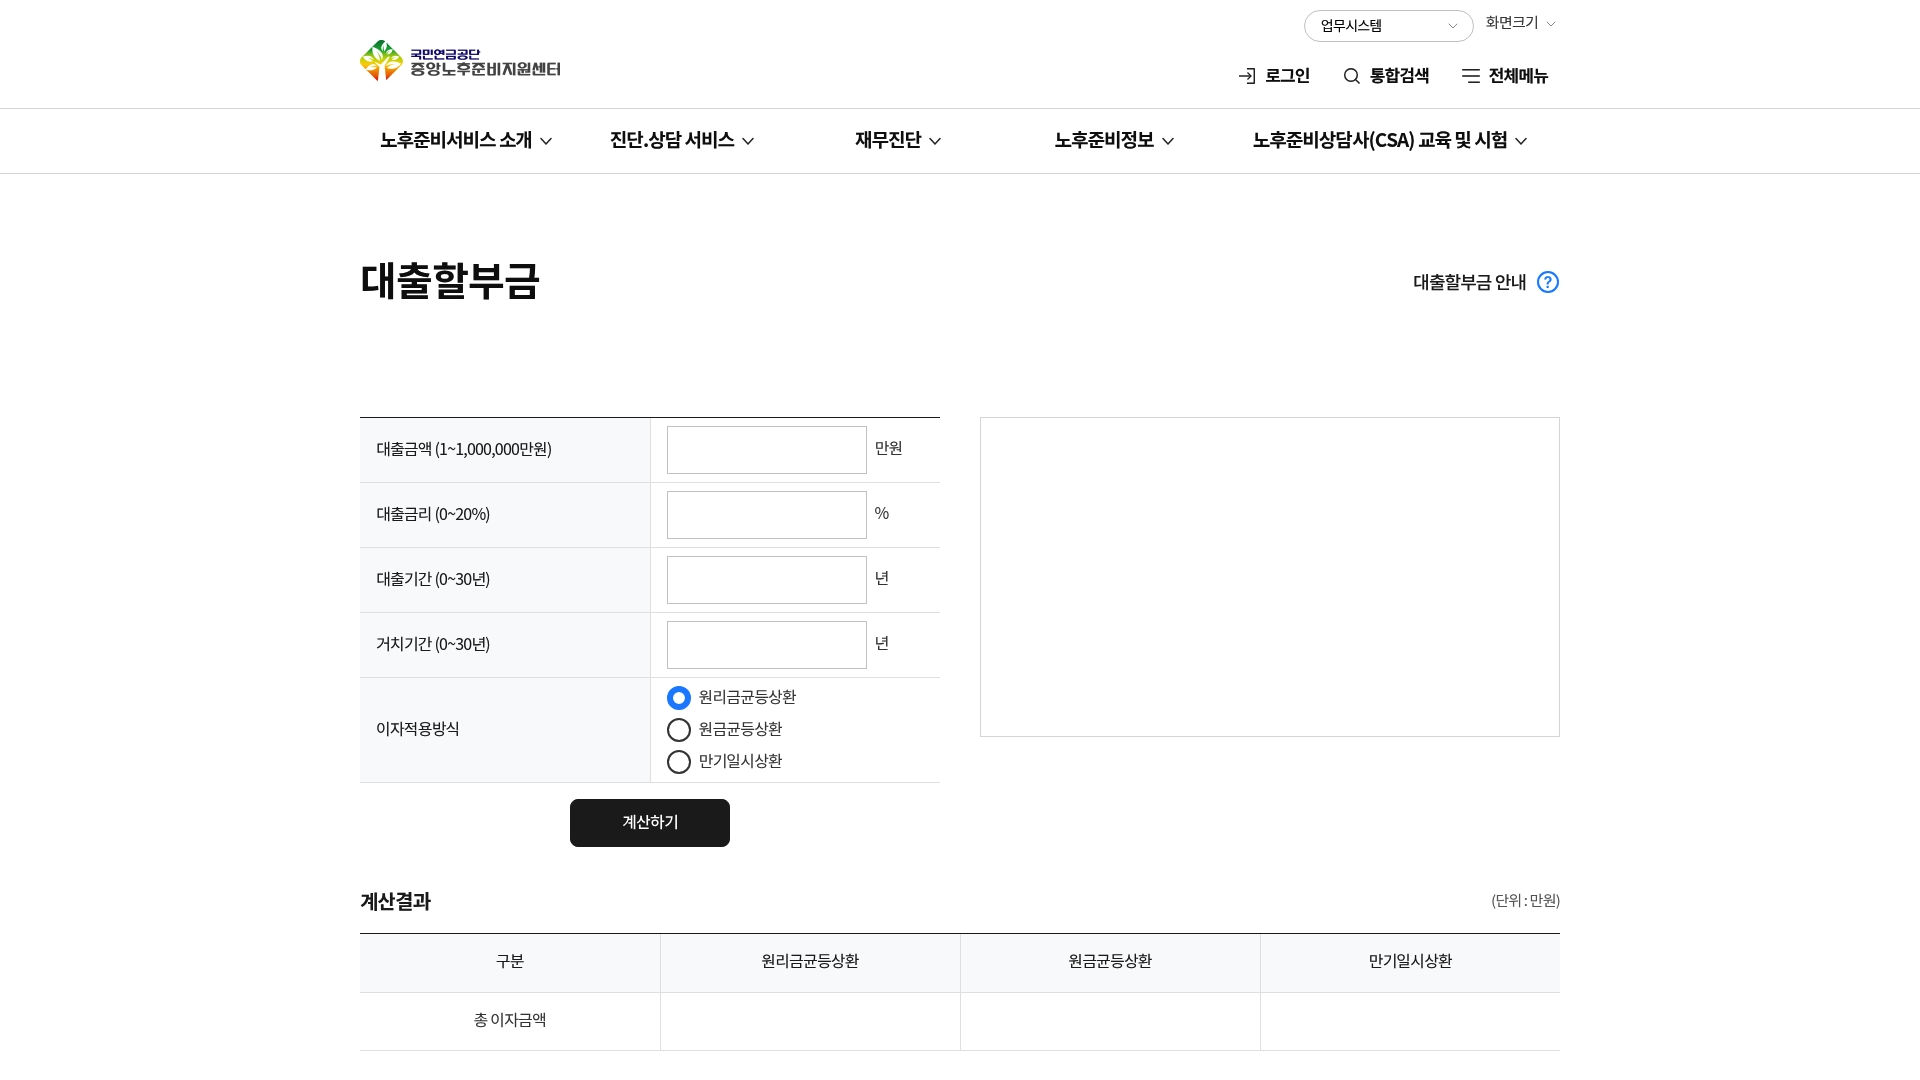This screenshot has height=1080, width=1920.
Task: Click the 거치기간 input field
Action: coord(766,645)
